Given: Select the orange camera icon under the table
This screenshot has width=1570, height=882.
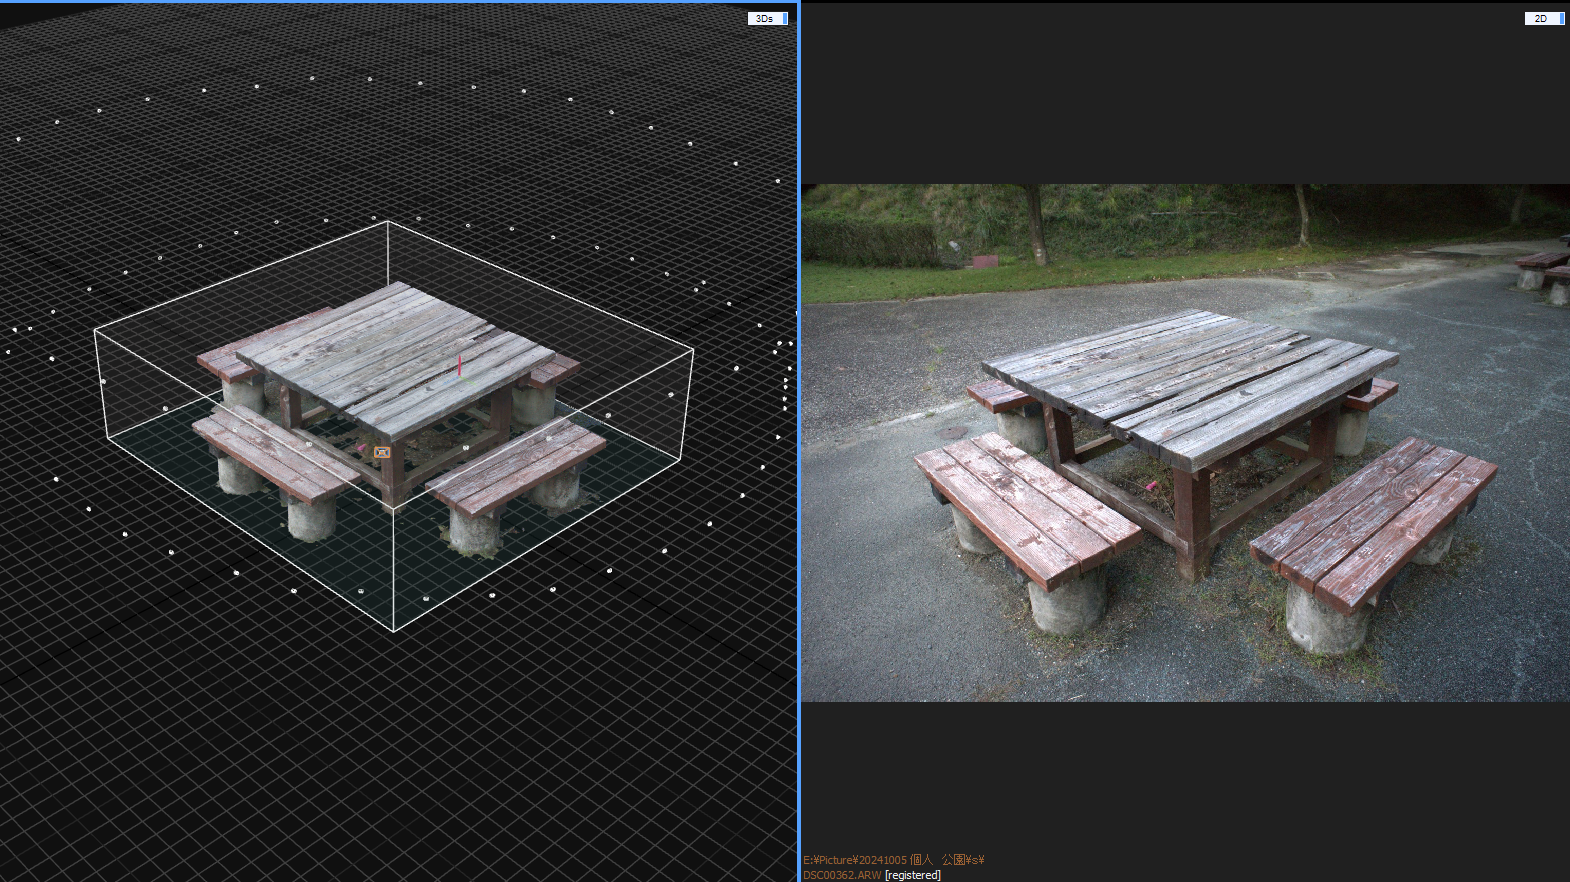Looking at the screenshot, I should 382,453.
